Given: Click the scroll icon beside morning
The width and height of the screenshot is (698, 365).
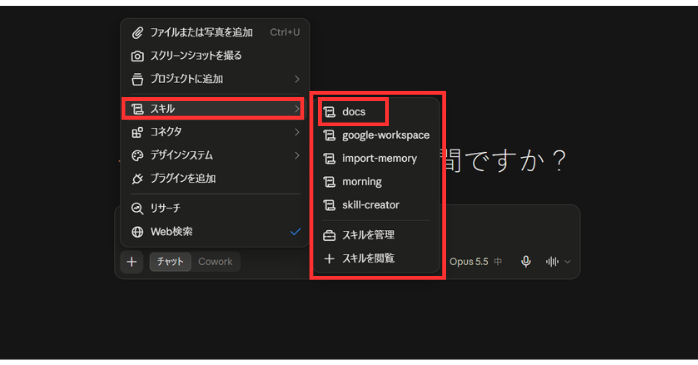Looking at the screenshot, I should (329, 182).
